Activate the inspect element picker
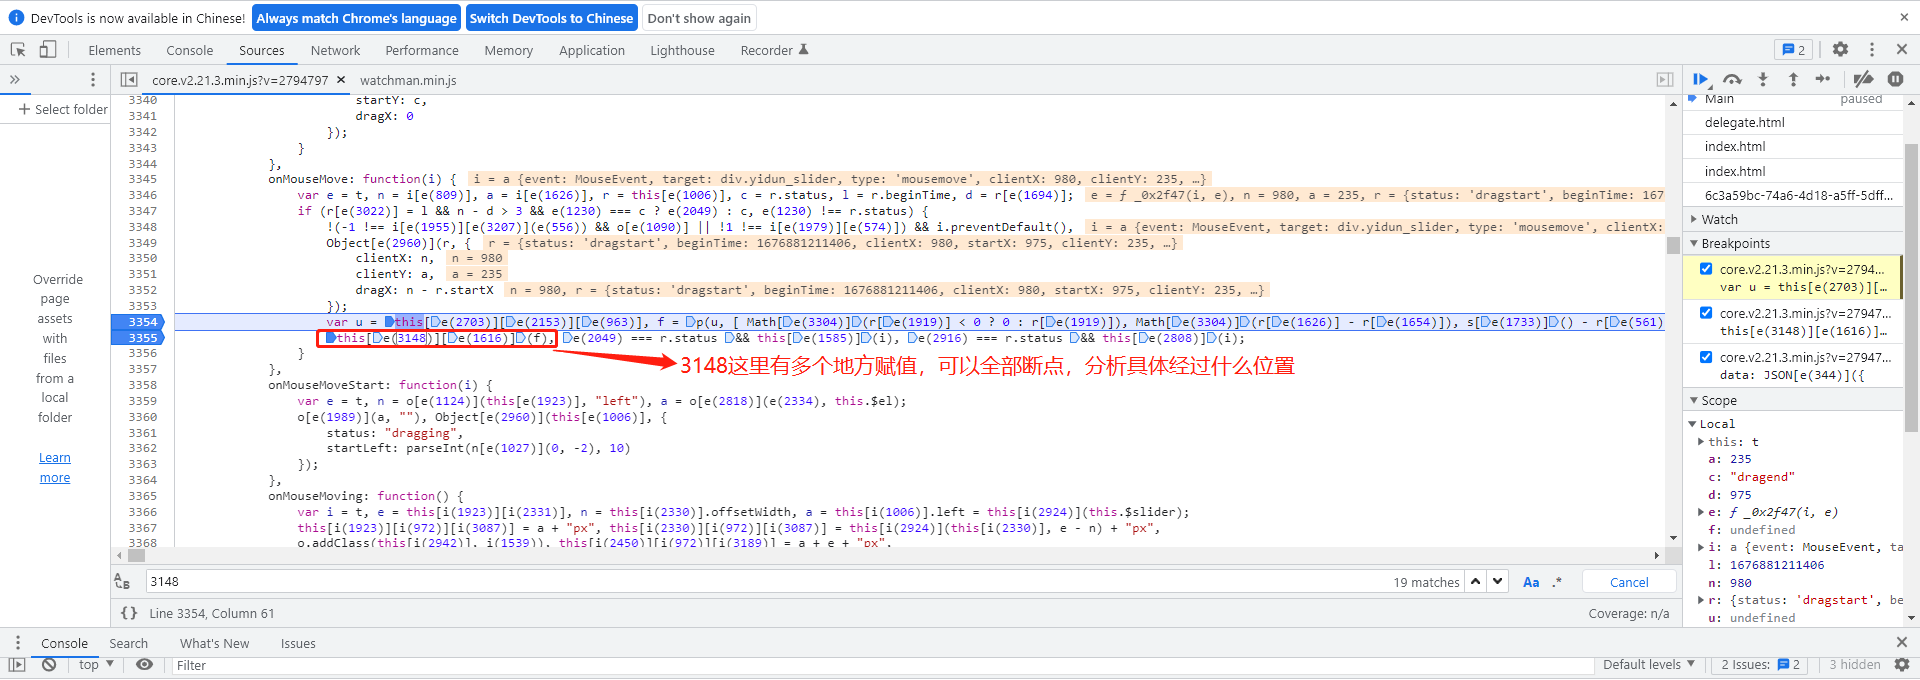The height and width of the screenshot is (680, 1920). (x=18, y=50)
